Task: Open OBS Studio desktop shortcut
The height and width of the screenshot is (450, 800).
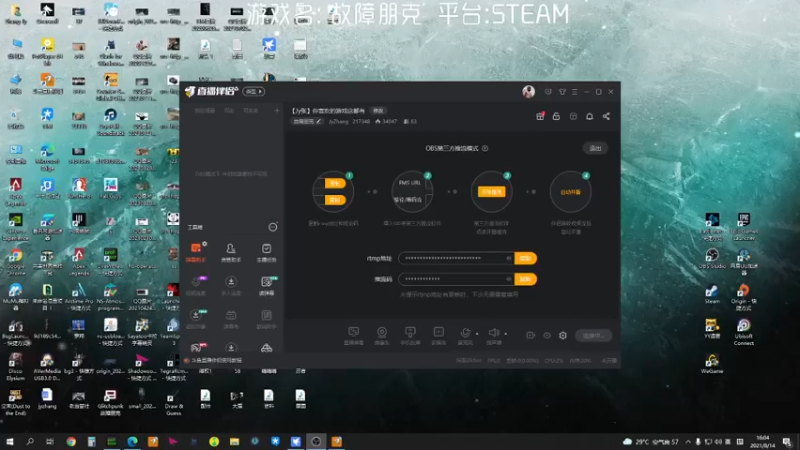Action: (x=712, y=258)
